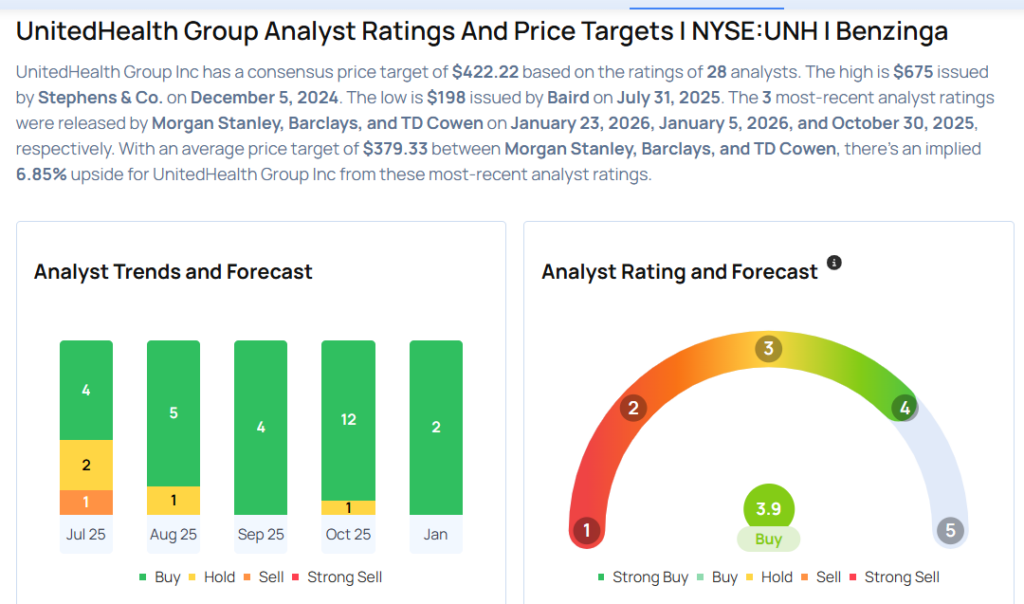Click gauge marker number 2
Viewport: 1024px width, 604px height.
(x=632, y=407)
